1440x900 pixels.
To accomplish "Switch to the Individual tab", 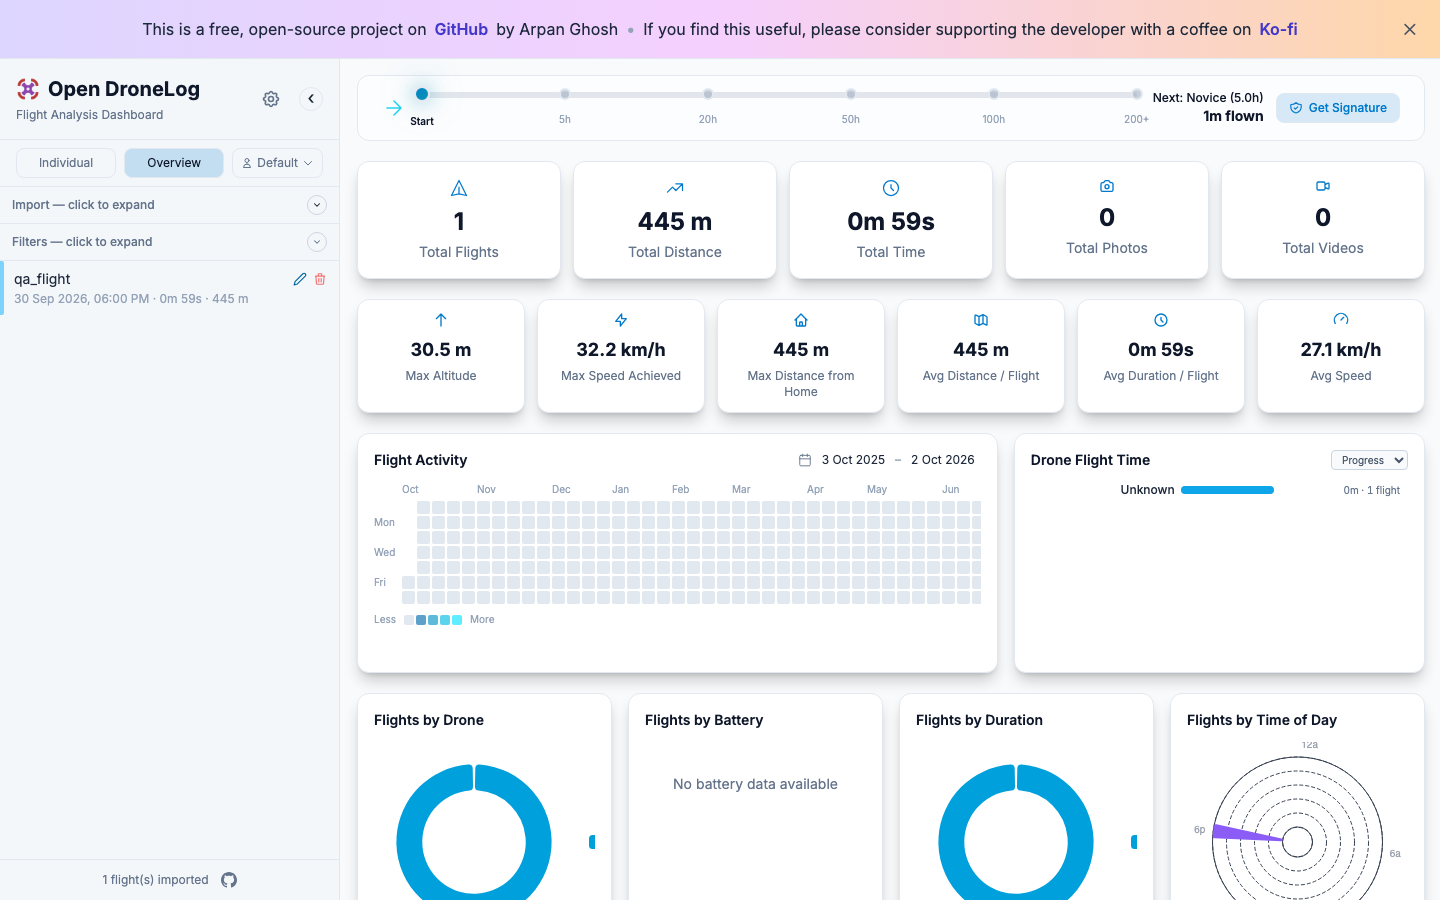I will click(66, 163).
